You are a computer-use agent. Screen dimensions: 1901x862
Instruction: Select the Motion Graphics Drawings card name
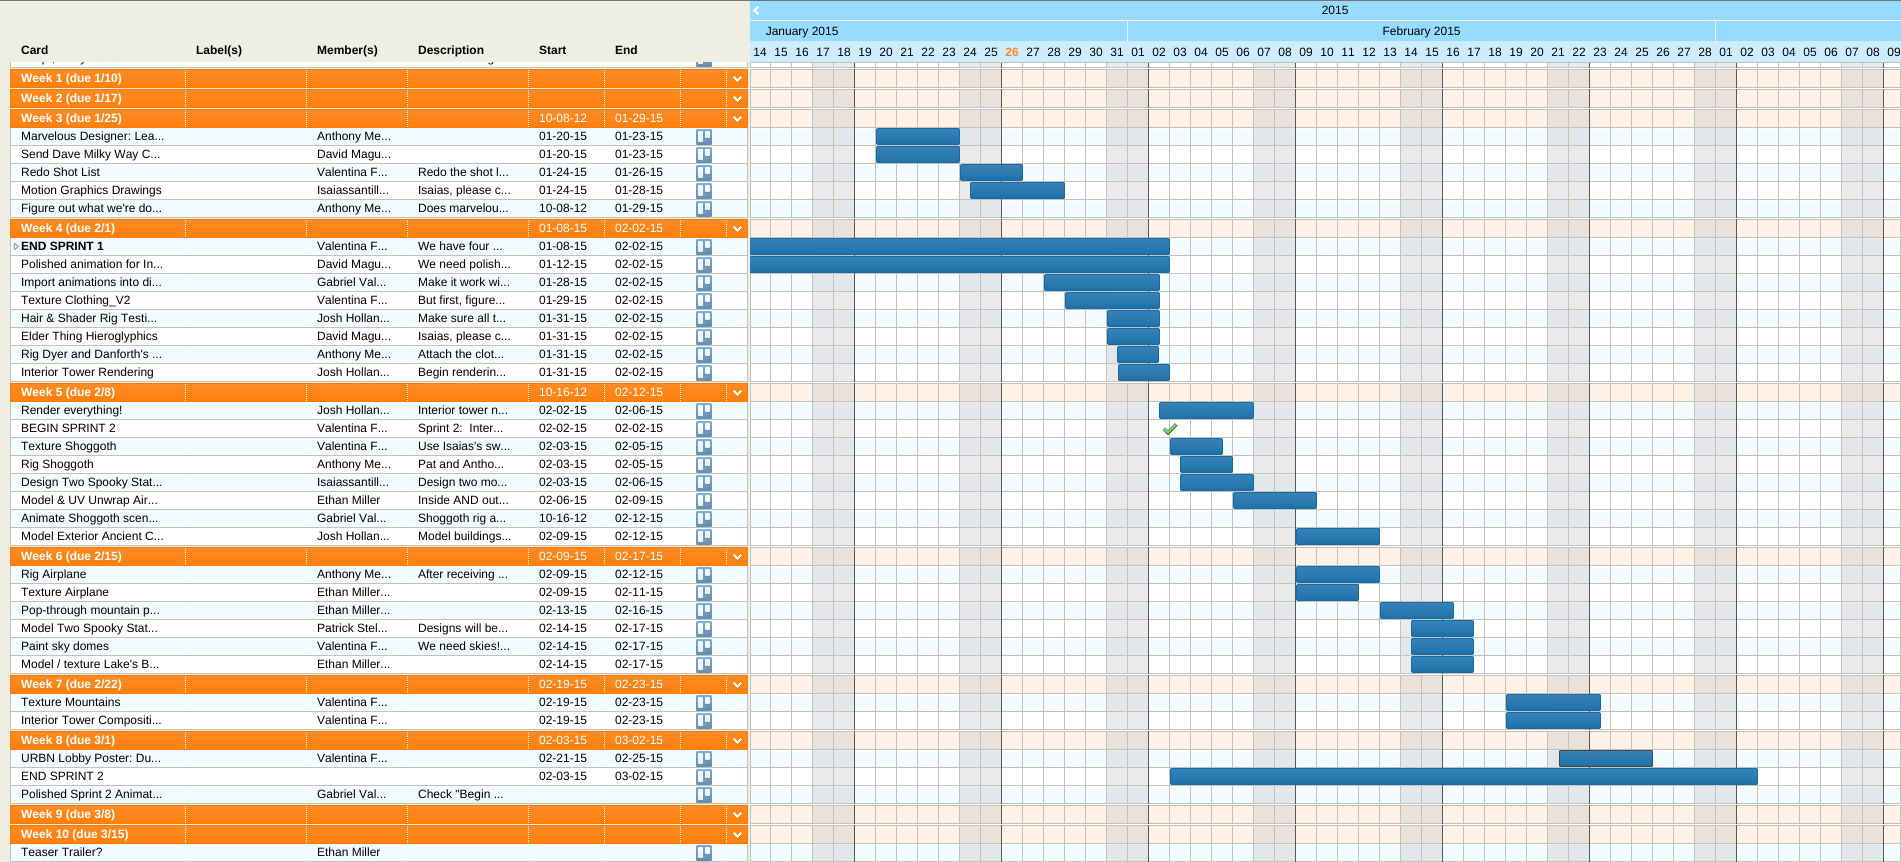point(91,190)
